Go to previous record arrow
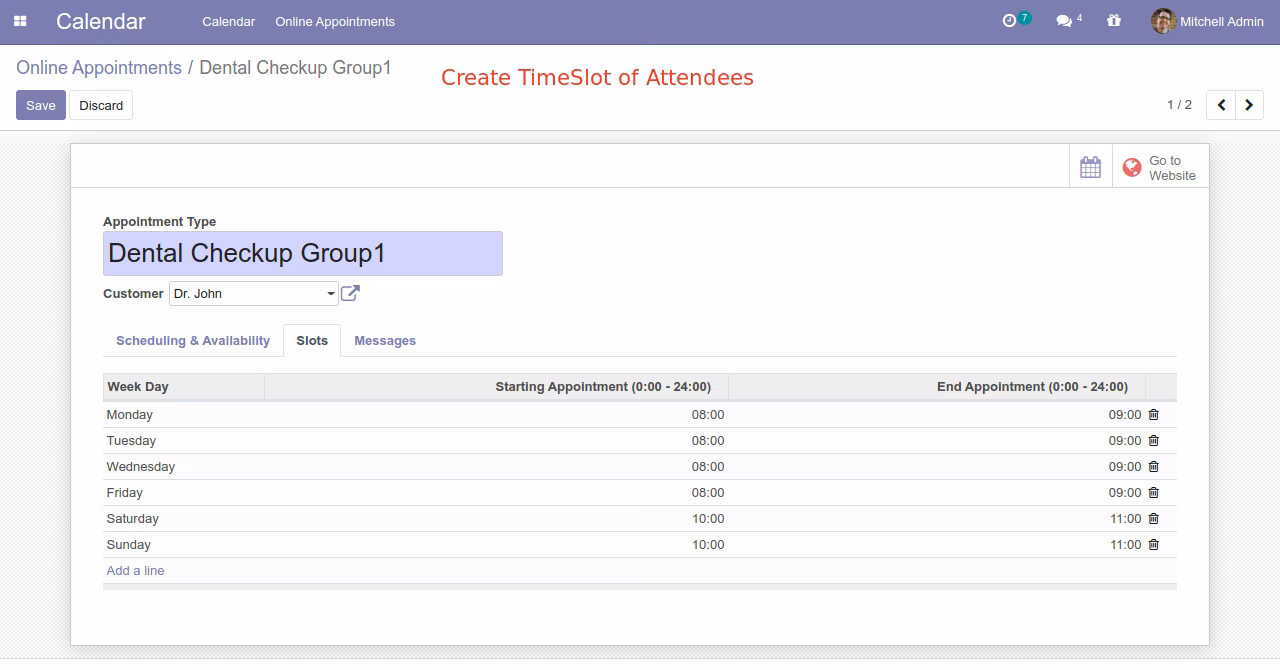This screenshot has height=670, width=1280. pyautogui.click(x=1221, y=105)
